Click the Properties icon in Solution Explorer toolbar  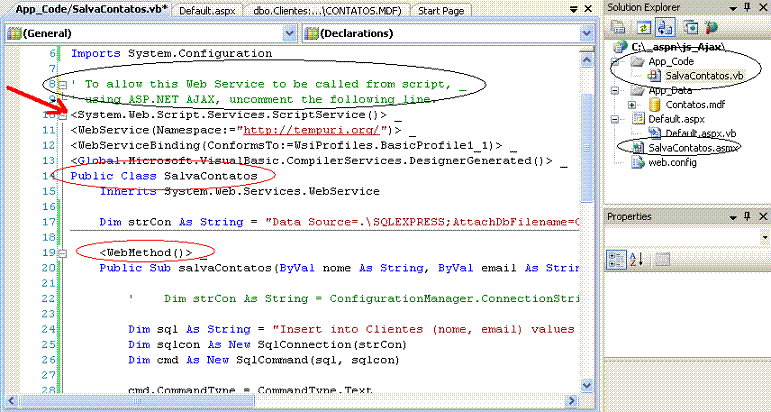point(618,27)
